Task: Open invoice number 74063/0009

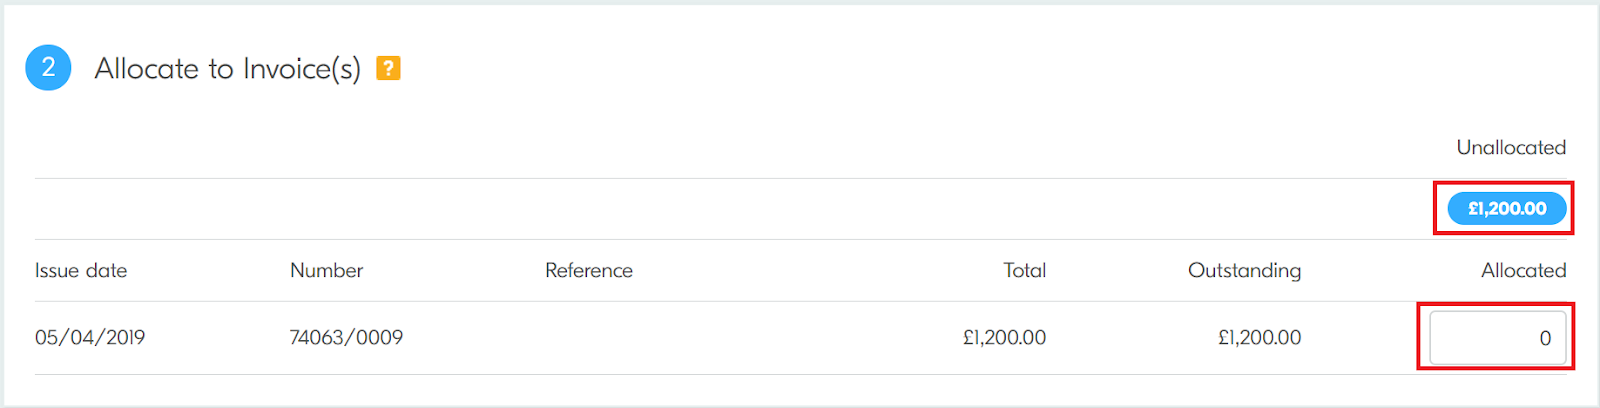Action: (346, 338)
